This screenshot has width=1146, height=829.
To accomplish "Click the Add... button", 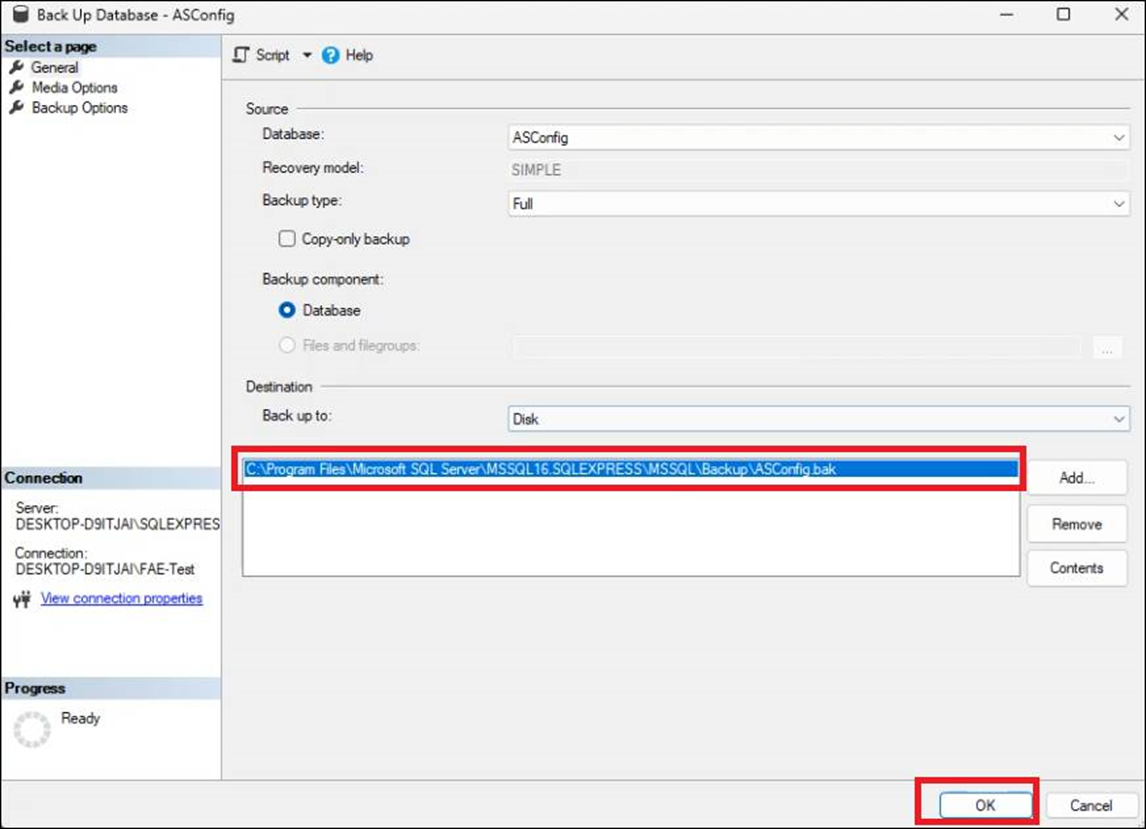I will pyautogui.click(x=1077, y=478).
